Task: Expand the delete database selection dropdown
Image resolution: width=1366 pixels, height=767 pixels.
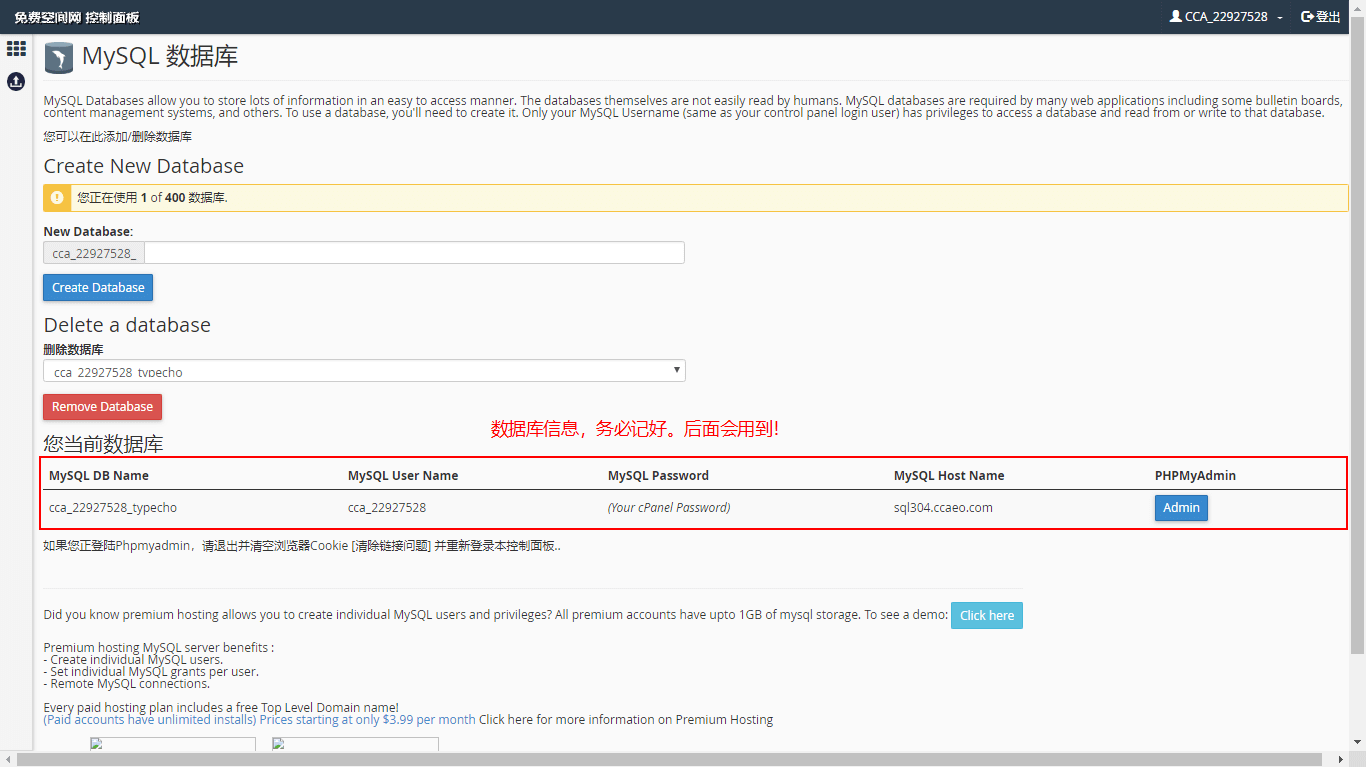Action: (x=364, y=371)
